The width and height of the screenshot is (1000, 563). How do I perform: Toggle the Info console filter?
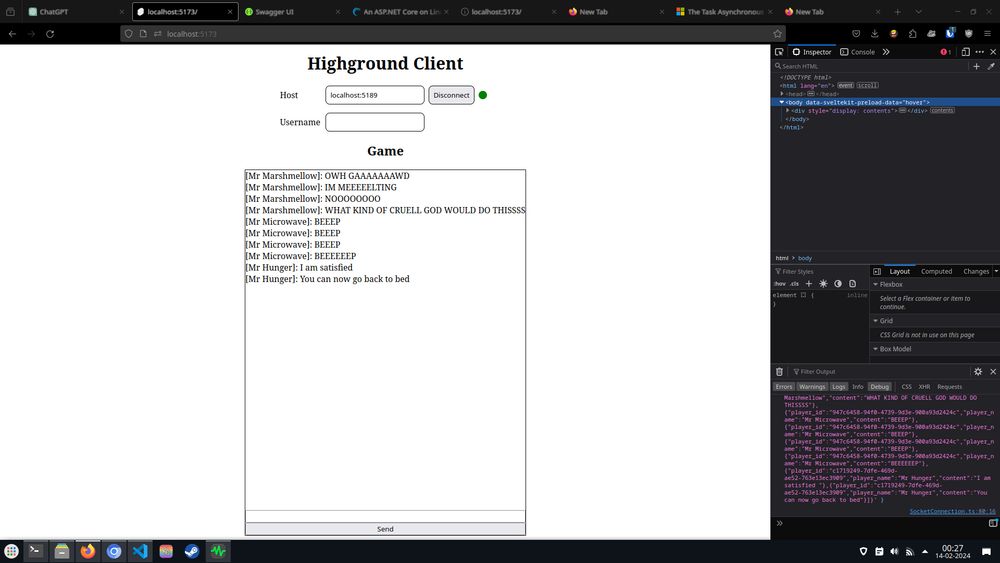[858, 386]
